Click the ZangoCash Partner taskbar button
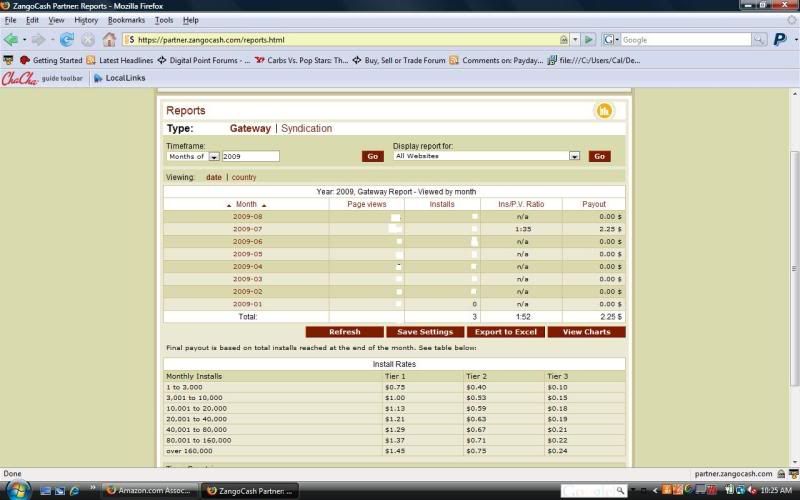 [x=250, y=491]
